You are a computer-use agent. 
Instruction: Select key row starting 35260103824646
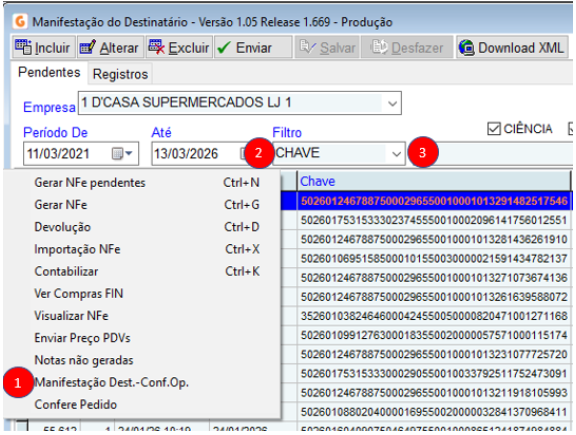(x=434, y=316)
